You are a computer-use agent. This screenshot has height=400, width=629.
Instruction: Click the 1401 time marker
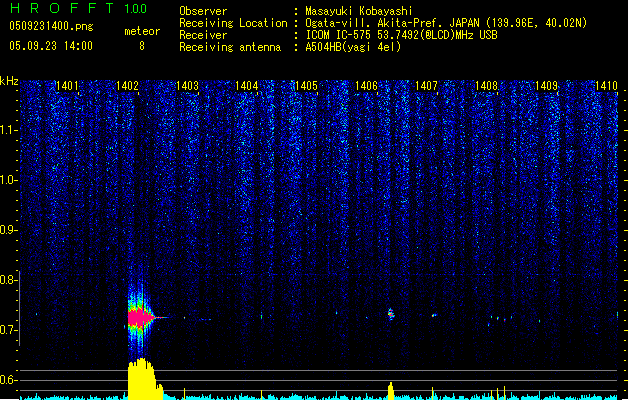coord(67,86)
